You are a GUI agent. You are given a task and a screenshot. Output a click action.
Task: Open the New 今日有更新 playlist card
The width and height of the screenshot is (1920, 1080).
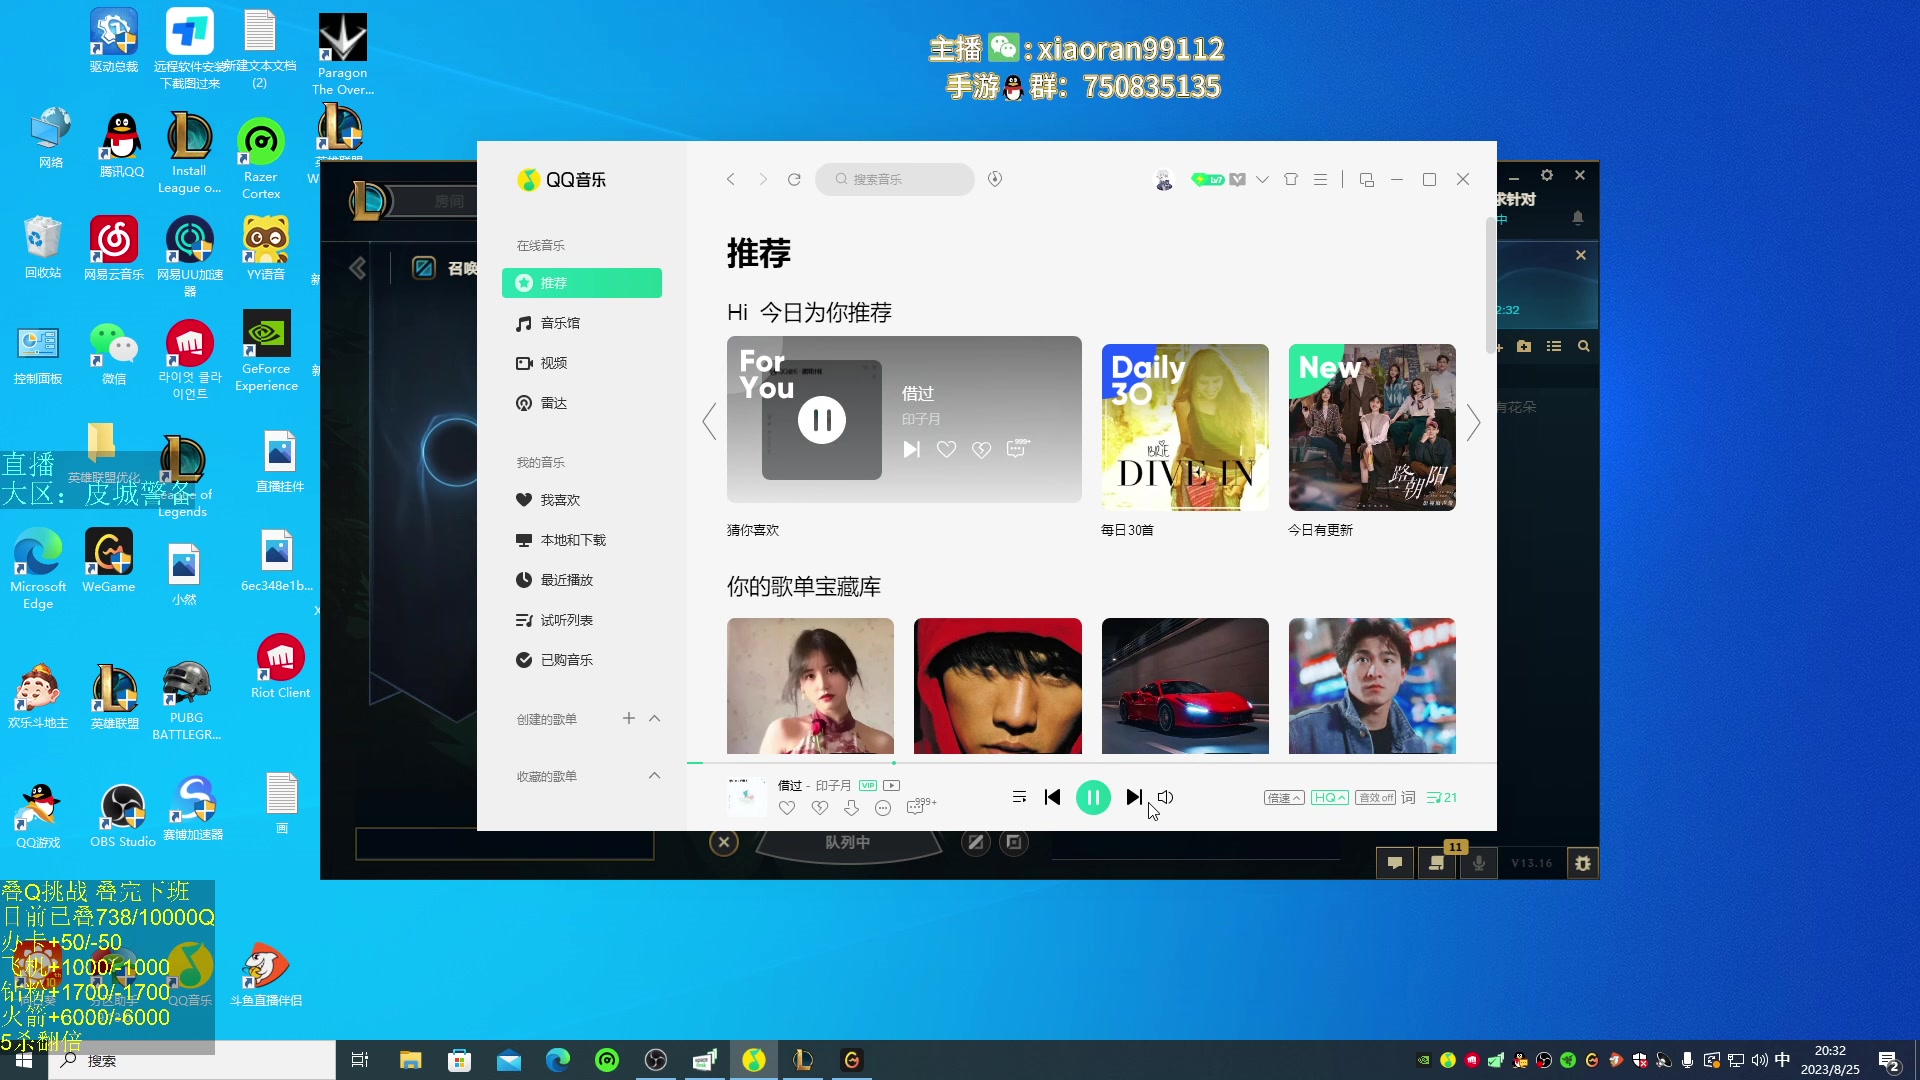tap(1372, 427)
